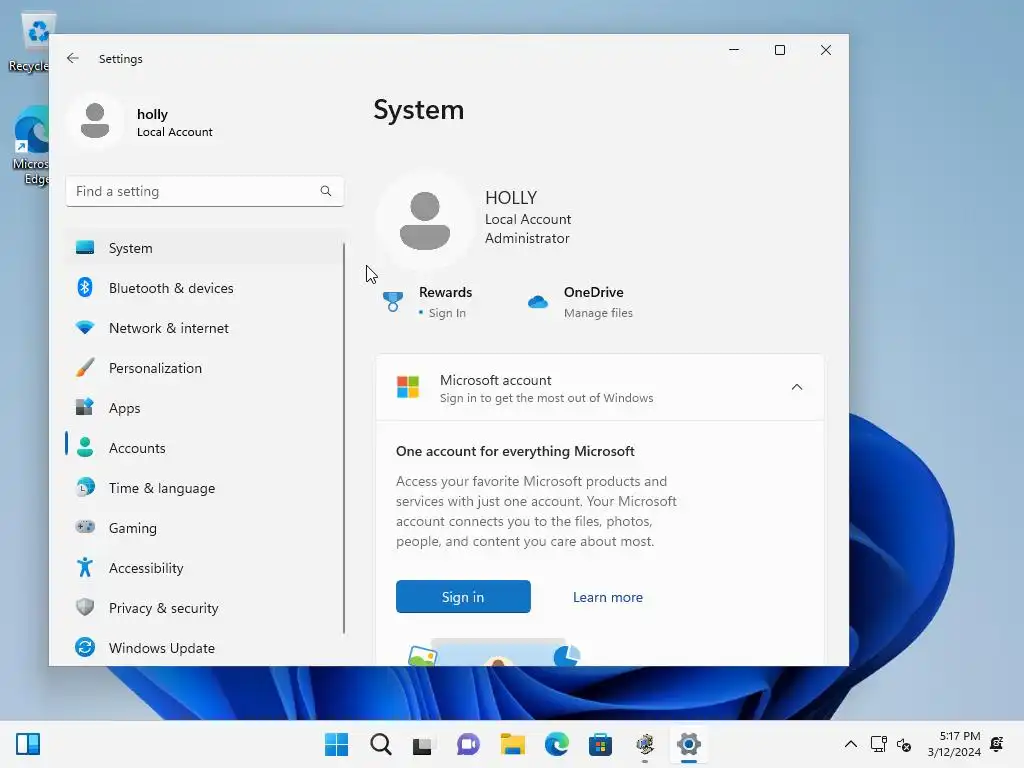Click the Find a setting search box
Image resolution: width=1024 pixels, height=768 pixels.
[x=204, y=191]
